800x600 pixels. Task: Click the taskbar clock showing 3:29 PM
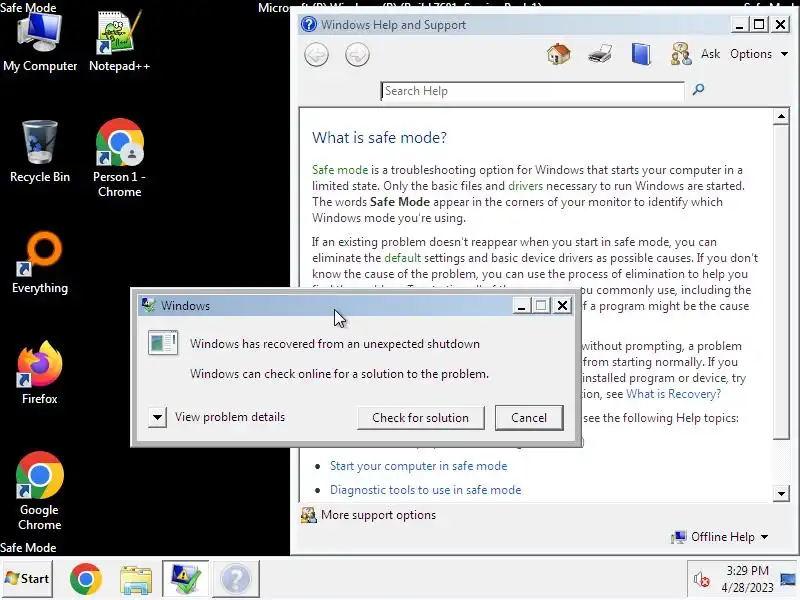point(747,579)
